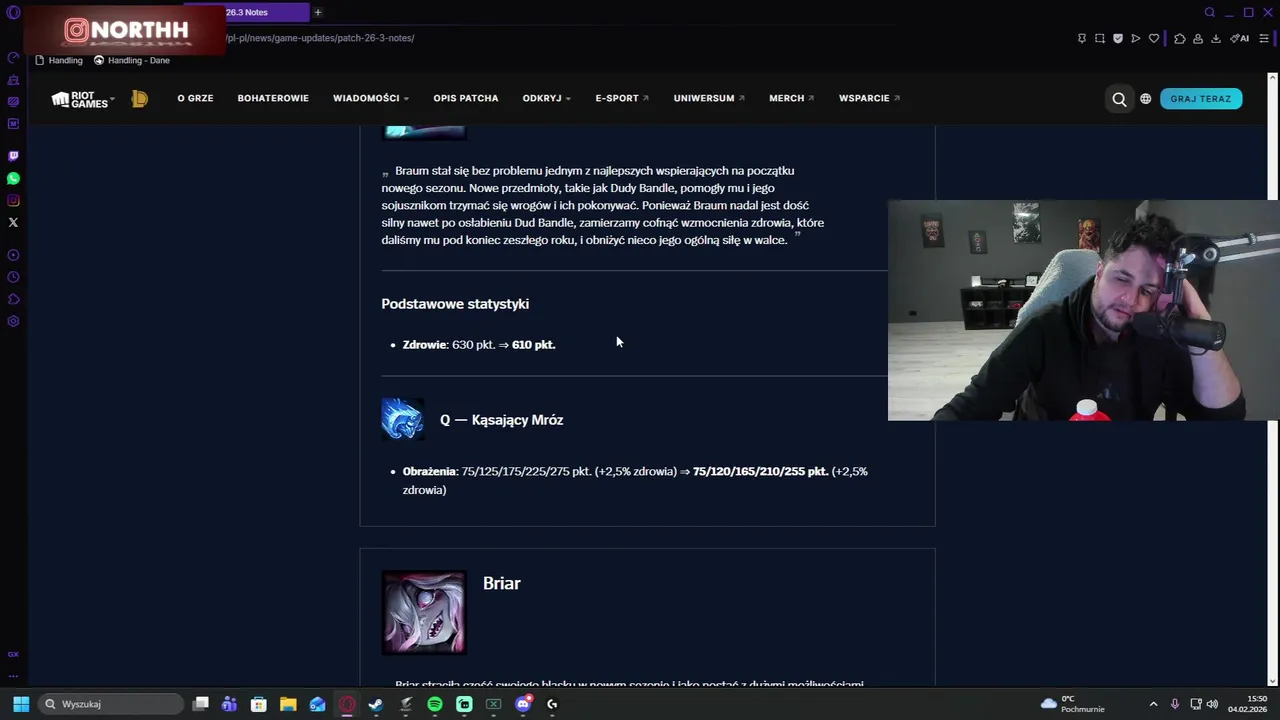Open the WSPARCIE external link
Image resolution: width=1280 pixels, height=720 pixels.
[869, 98]
